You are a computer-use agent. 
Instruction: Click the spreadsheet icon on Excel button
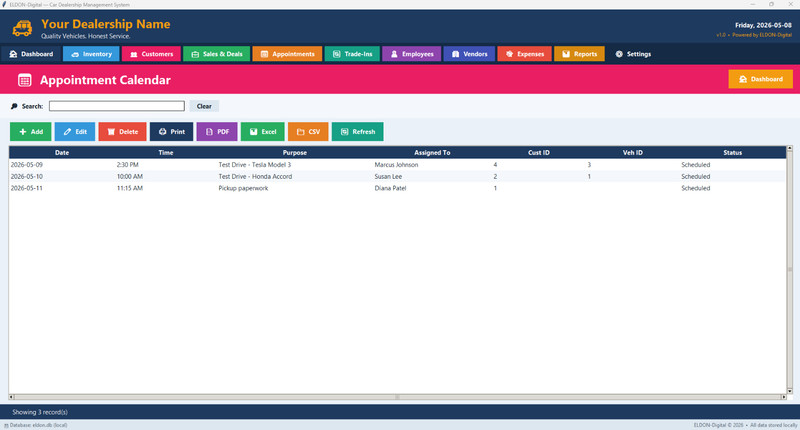click(x=254, y=132)
